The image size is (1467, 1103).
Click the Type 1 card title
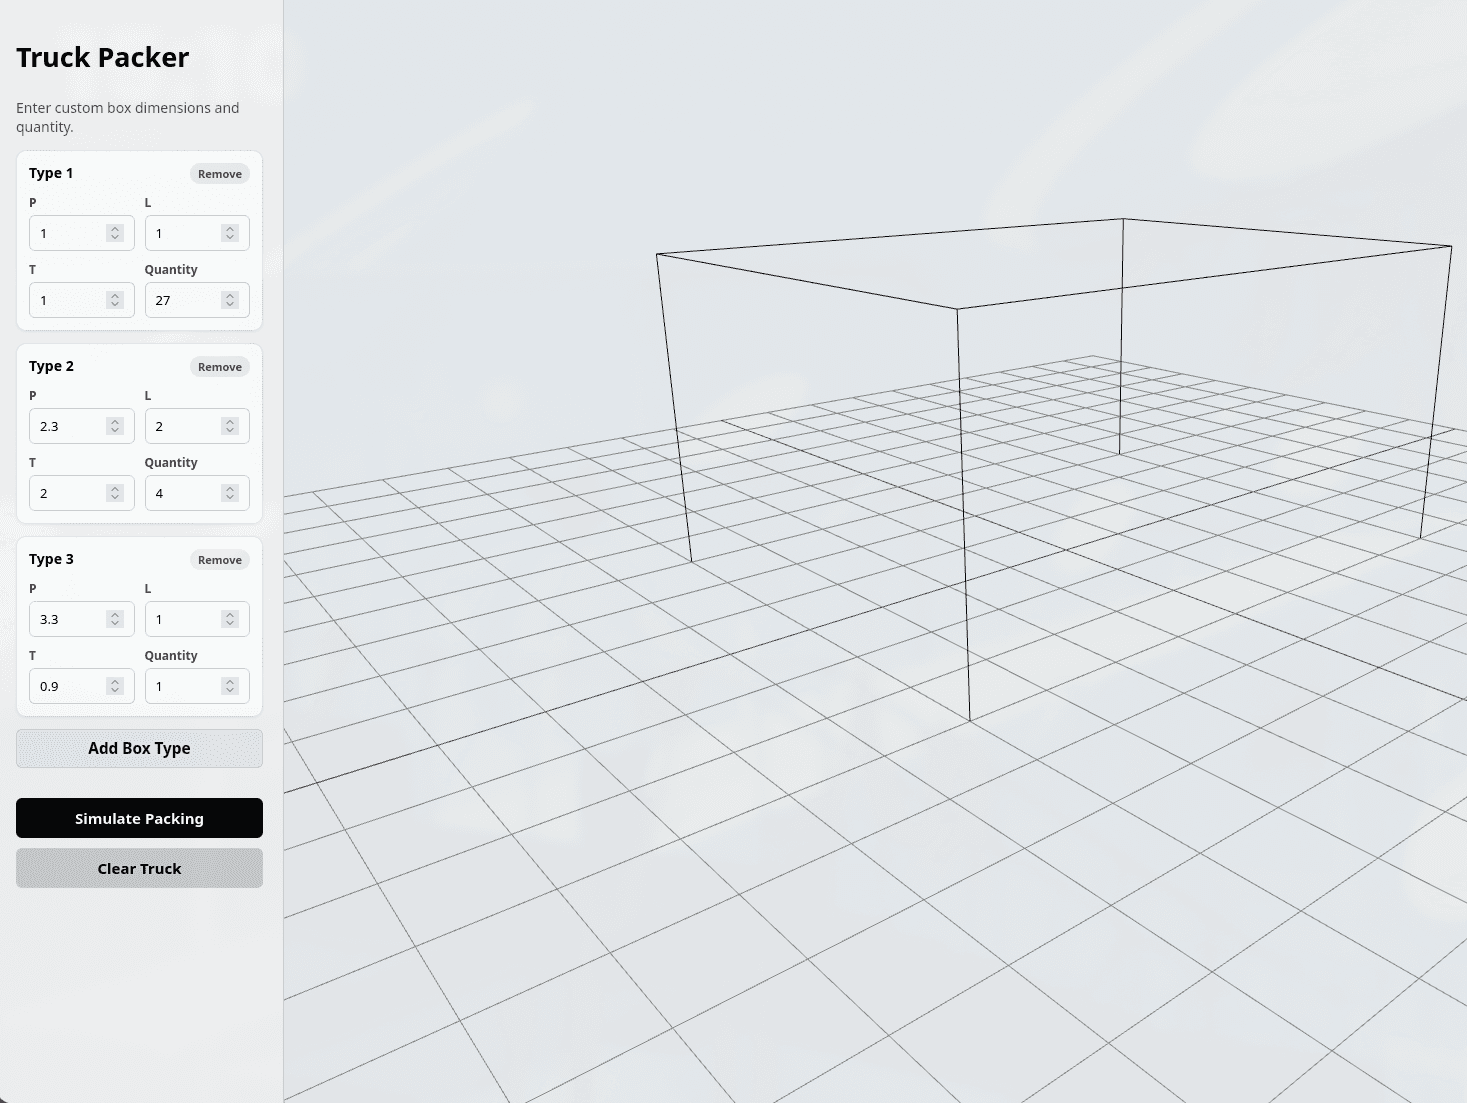[51, 173]
